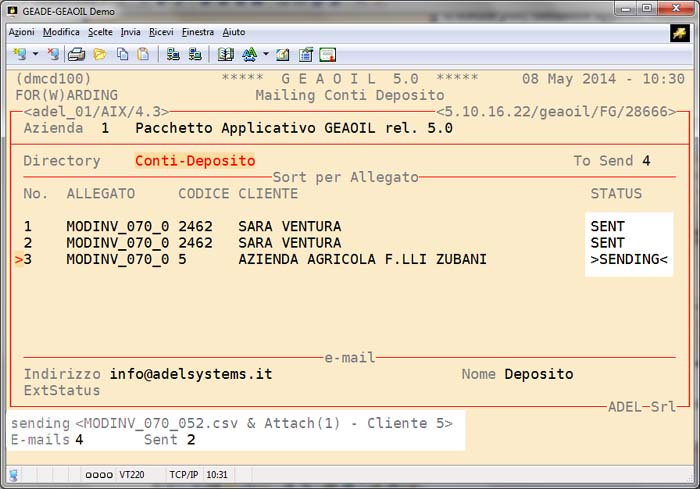Click the red-framed icon at toolbar end
700x489 pixels.
(x=328, y=54)
